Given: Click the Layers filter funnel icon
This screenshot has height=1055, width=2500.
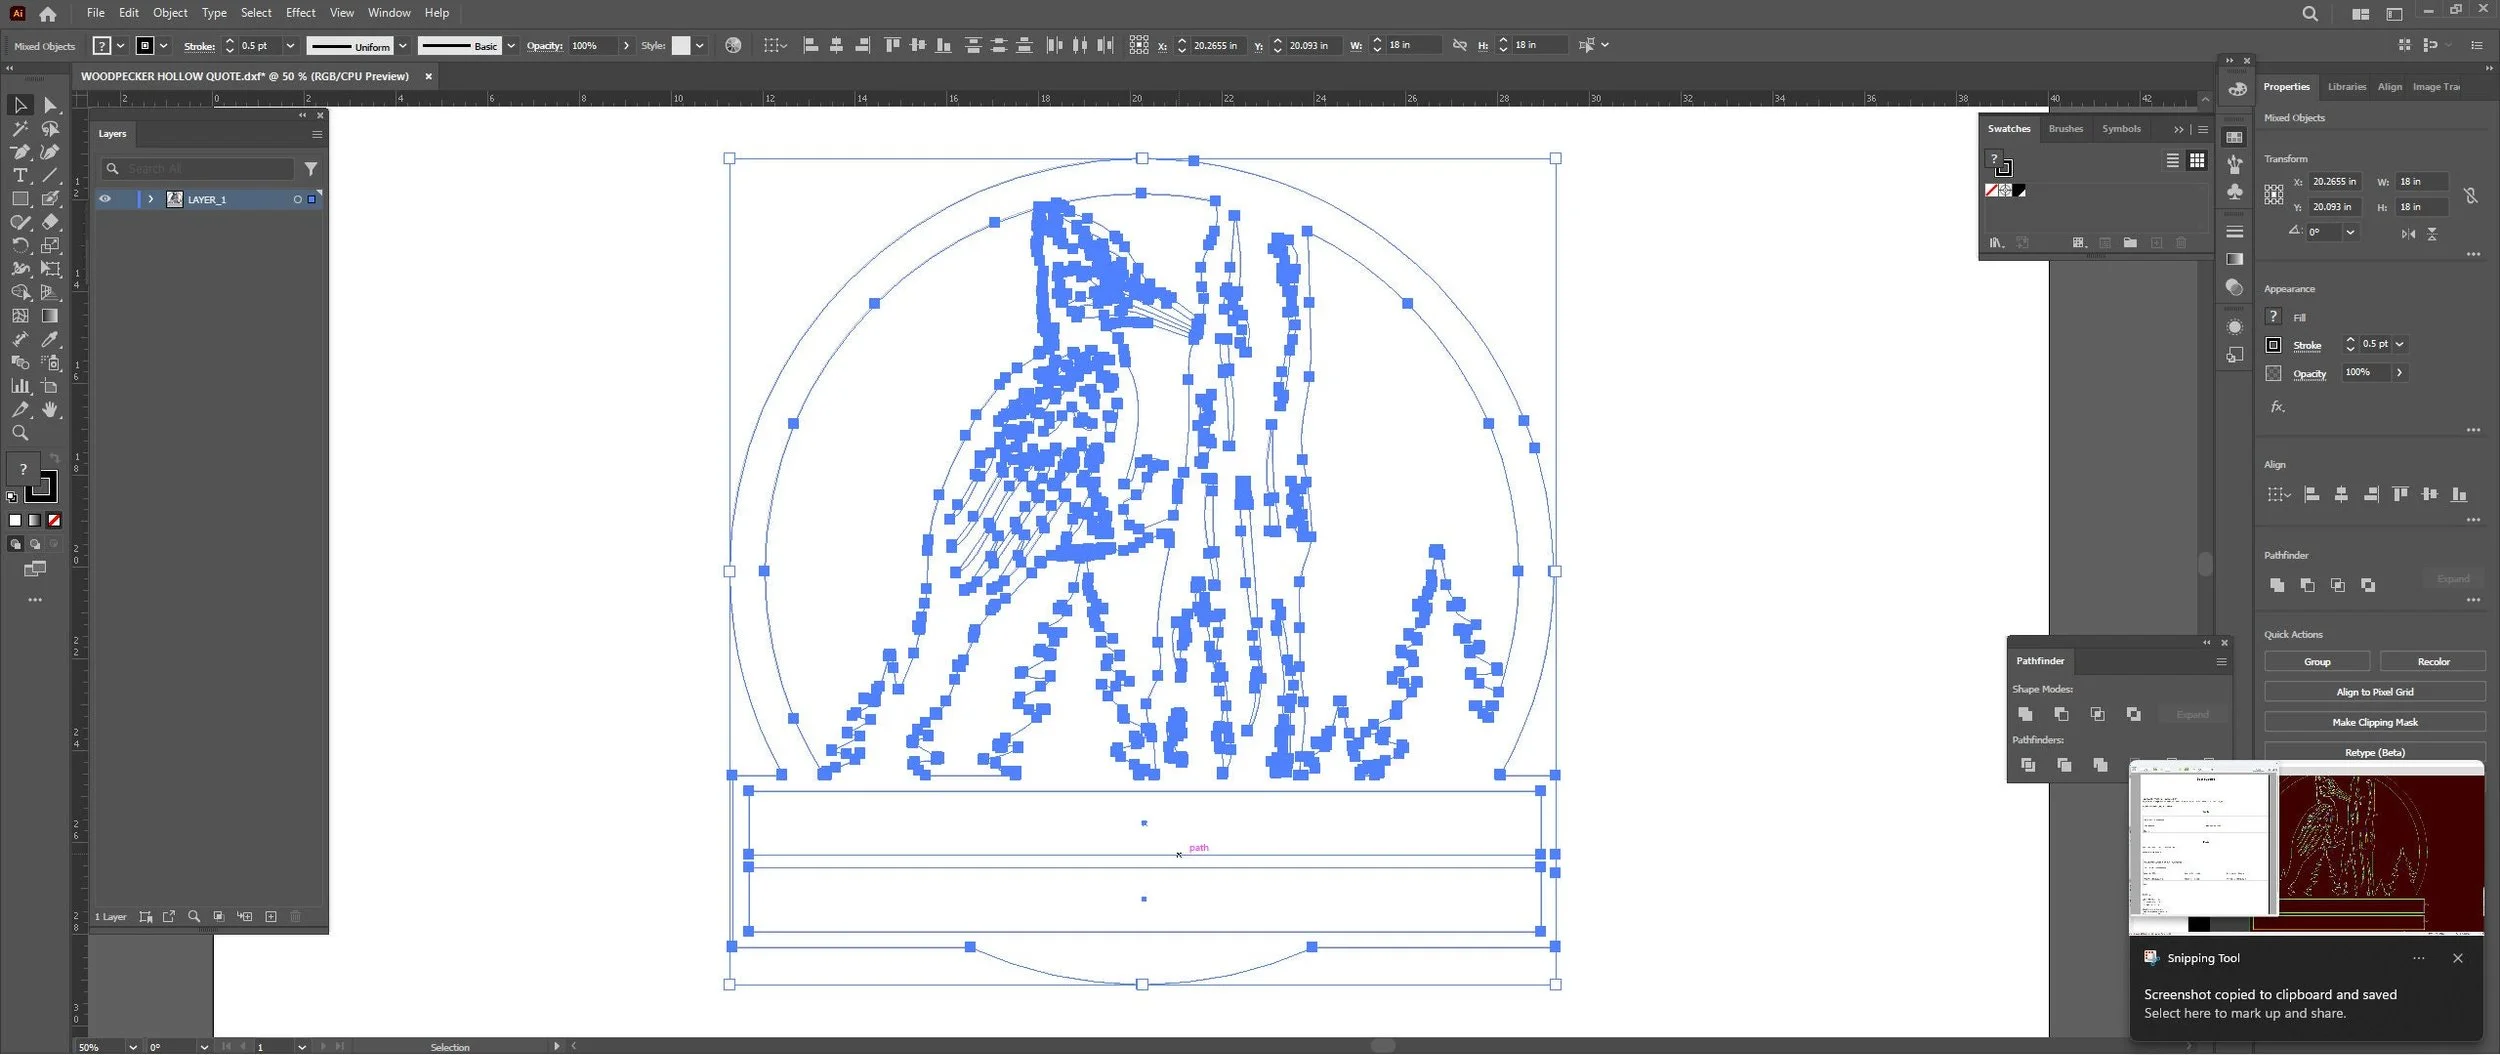Looking at the screenshot, I should pos(311,169).
